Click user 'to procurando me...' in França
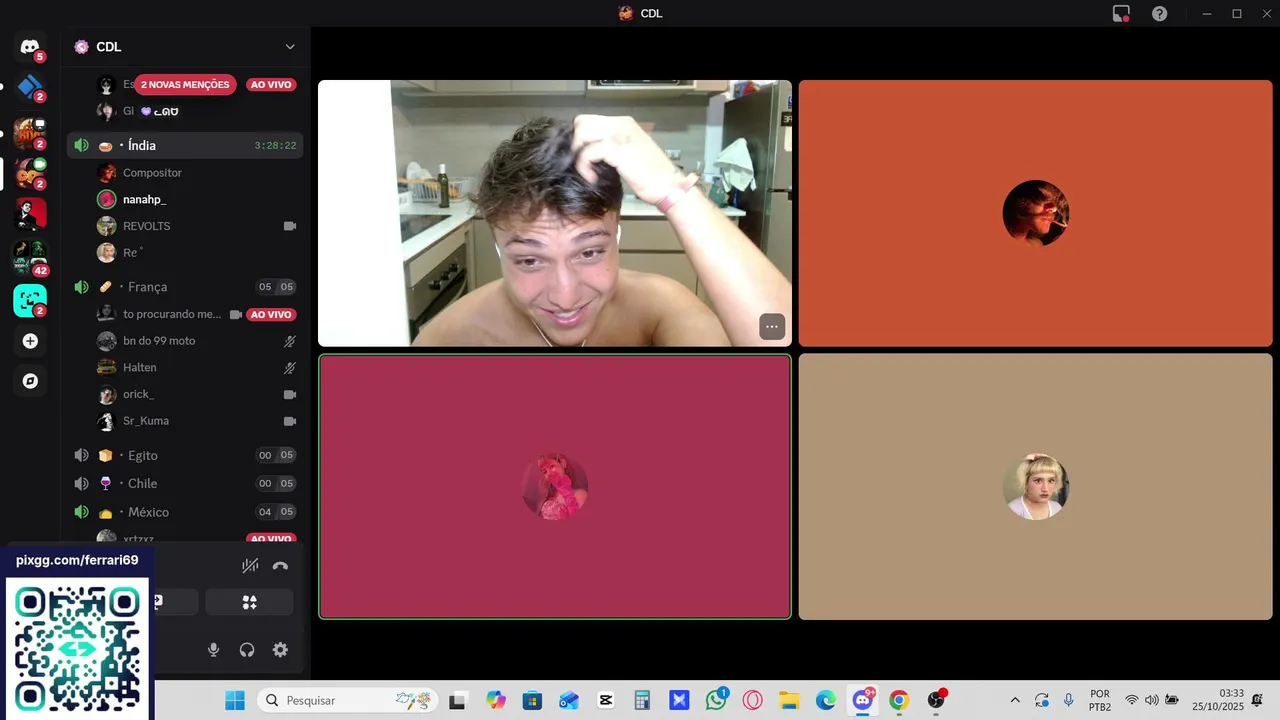Screen dimensions: 1280x720 [171, 314]
